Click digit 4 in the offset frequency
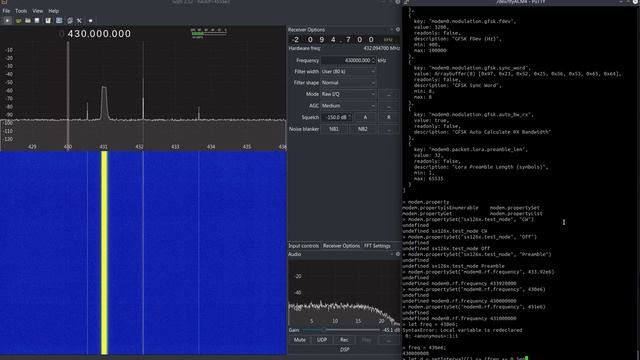640x360 pixels. (x=333, y=40)
